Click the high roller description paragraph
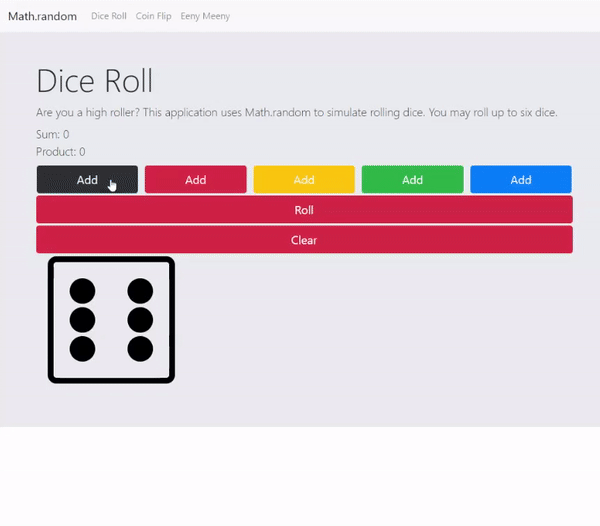Image resolution: width=600 pixels, height=526 pixels. click(x=296, y=113)
